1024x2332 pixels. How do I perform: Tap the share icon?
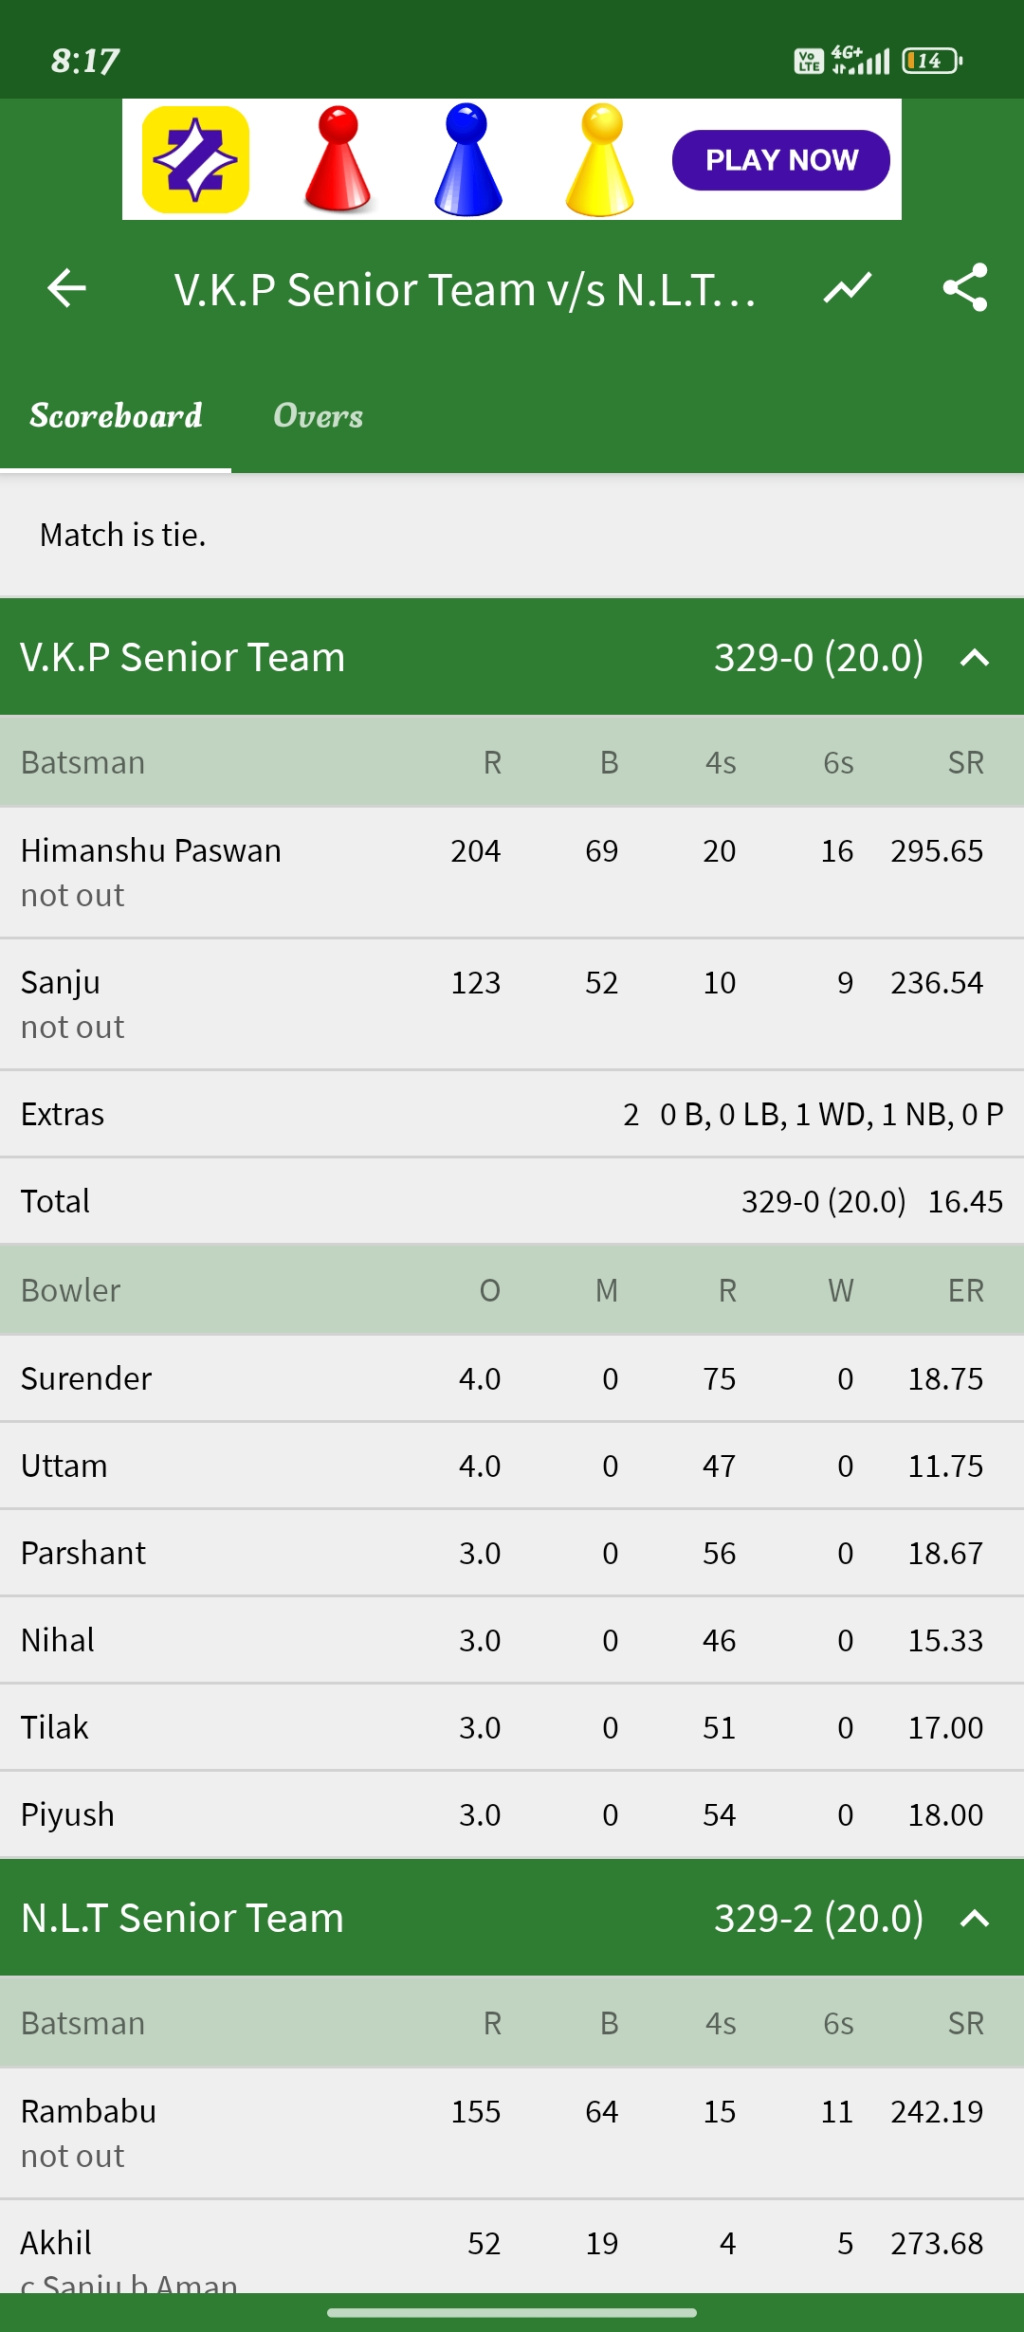pos(965,289)
